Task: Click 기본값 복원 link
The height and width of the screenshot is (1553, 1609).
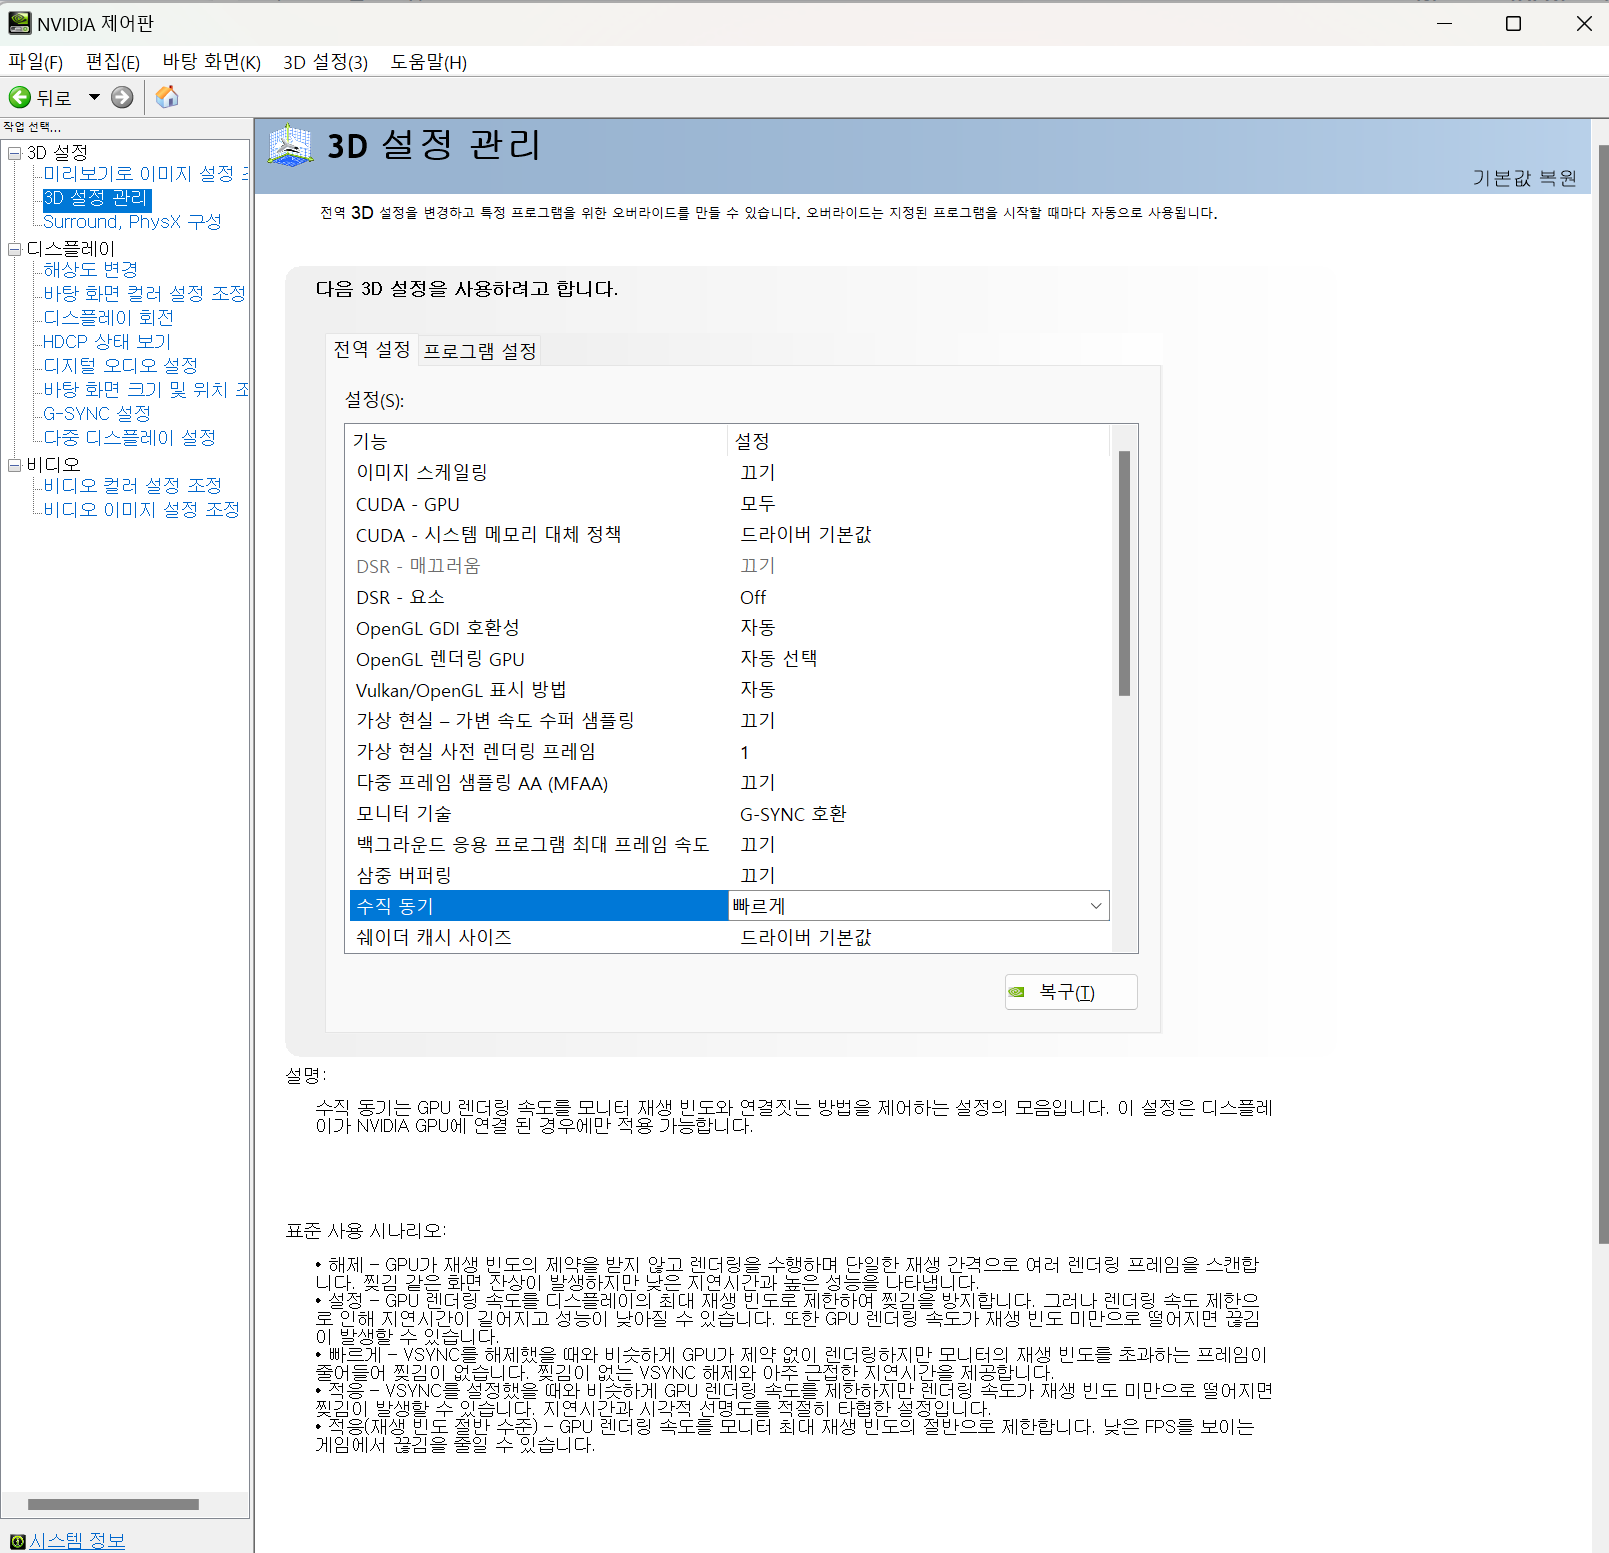Action: point(1524,178)
